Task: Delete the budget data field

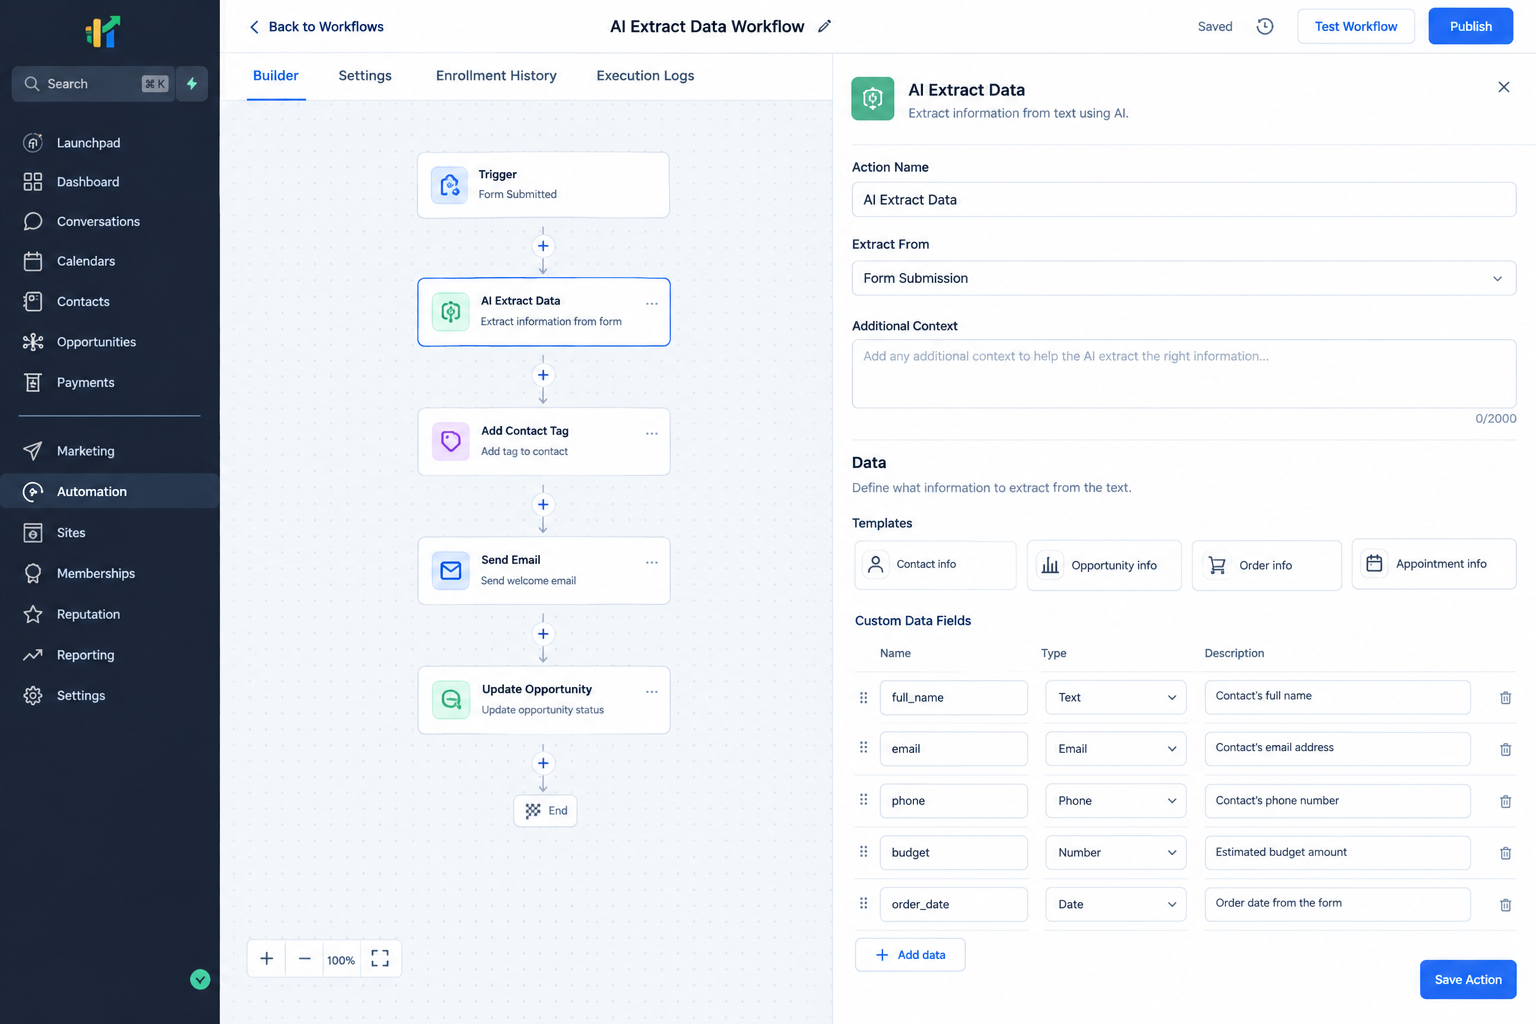Action: click(x=1505, y=854)
